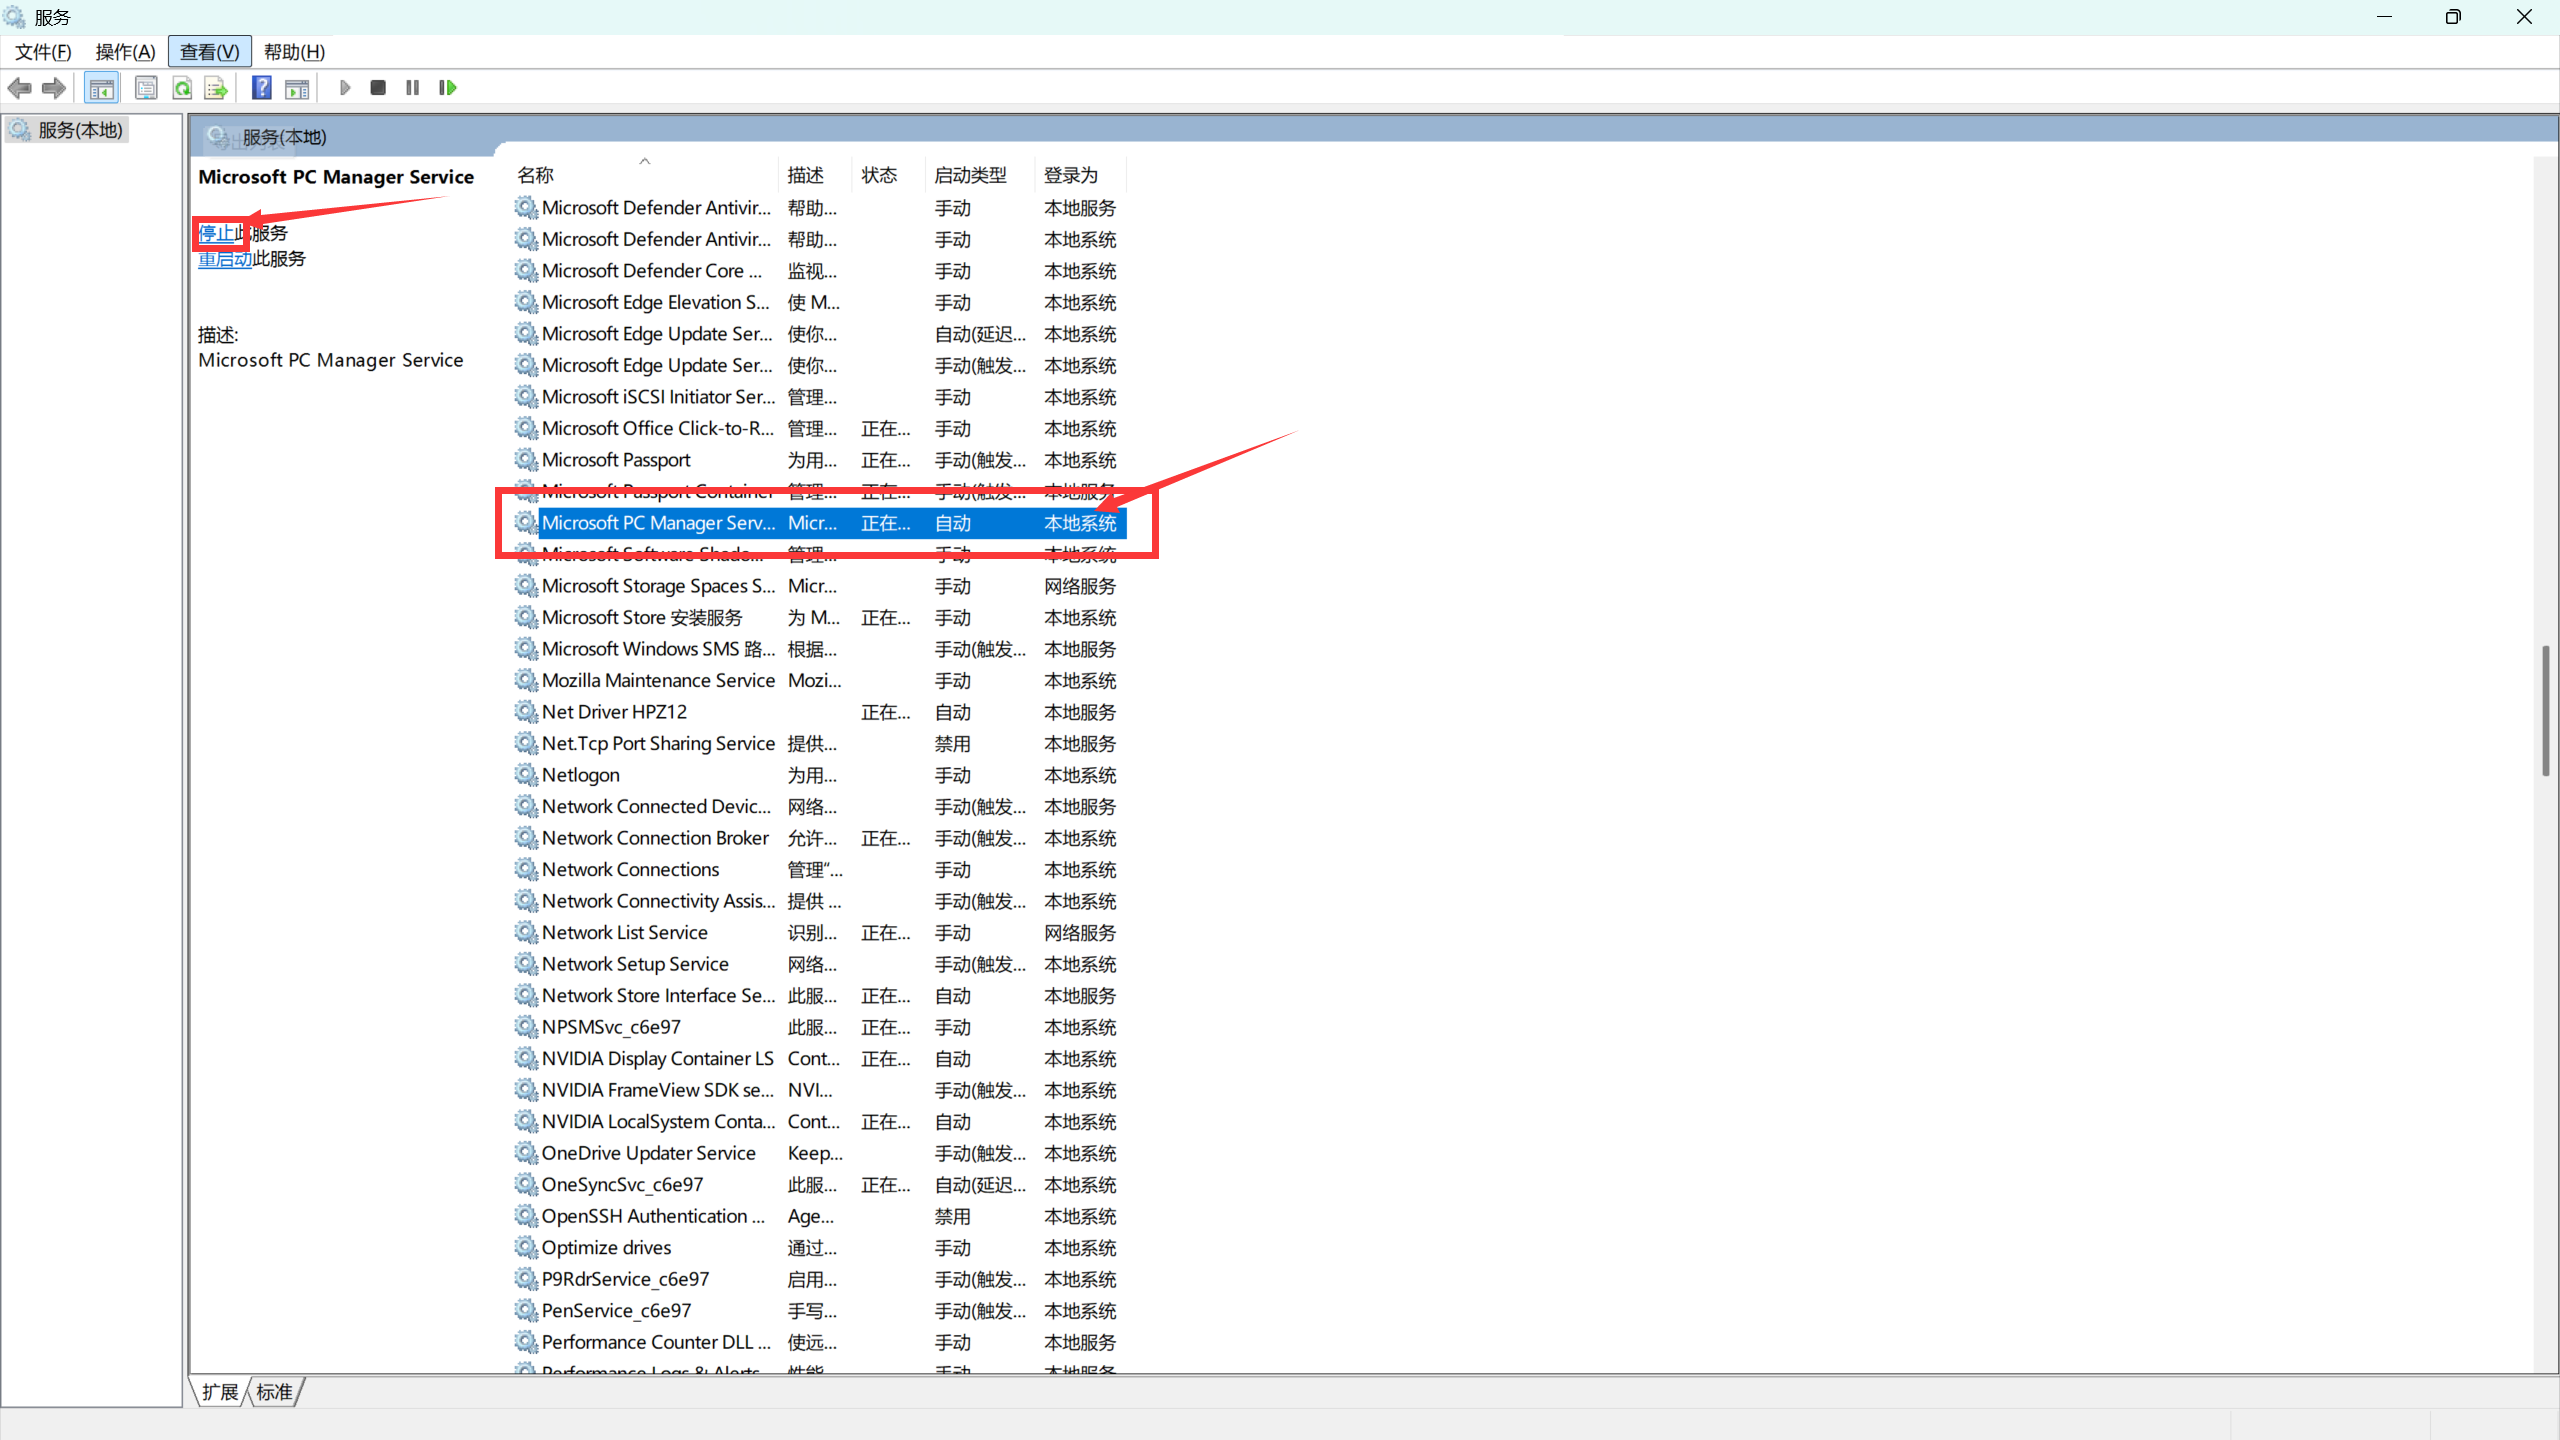Viewport: 2560px width, 1440px height.
Task: Open the Properties toolbar icon
Action: point(146,88)
